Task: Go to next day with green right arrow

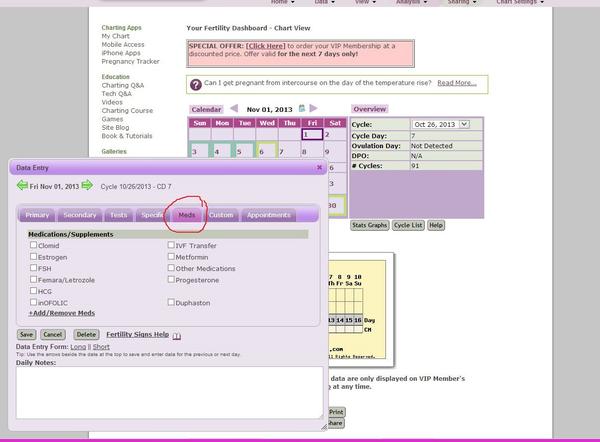Action: click(87, 186)
